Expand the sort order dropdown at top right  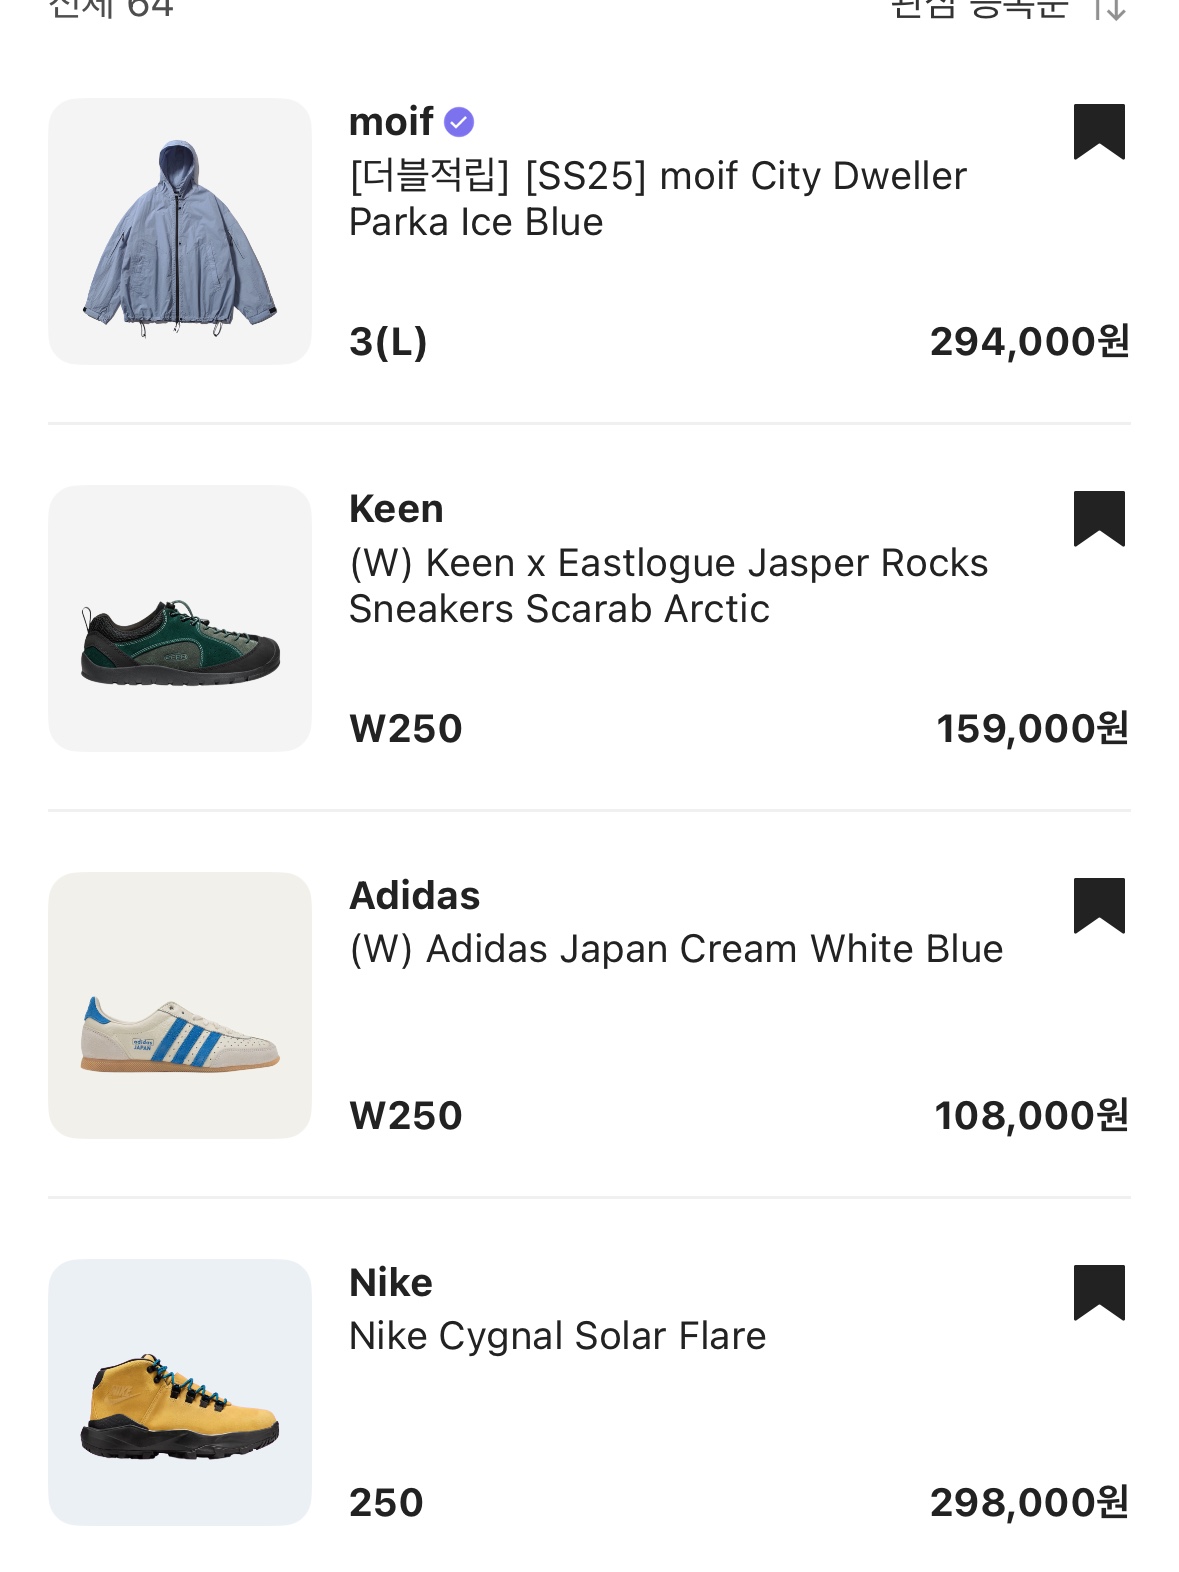tap(1008, 8)
